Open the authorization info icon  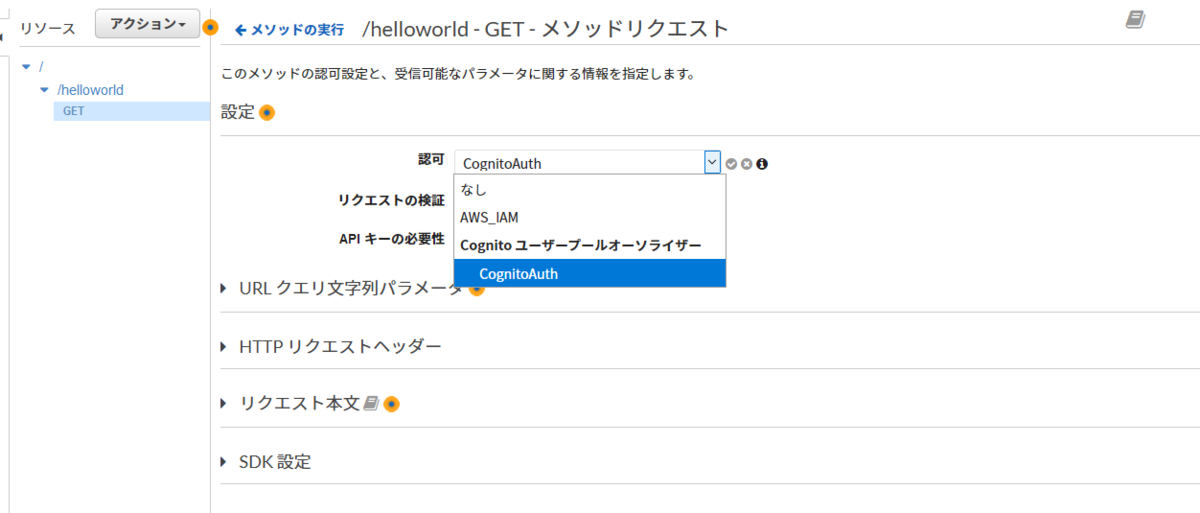pos(762,164)
